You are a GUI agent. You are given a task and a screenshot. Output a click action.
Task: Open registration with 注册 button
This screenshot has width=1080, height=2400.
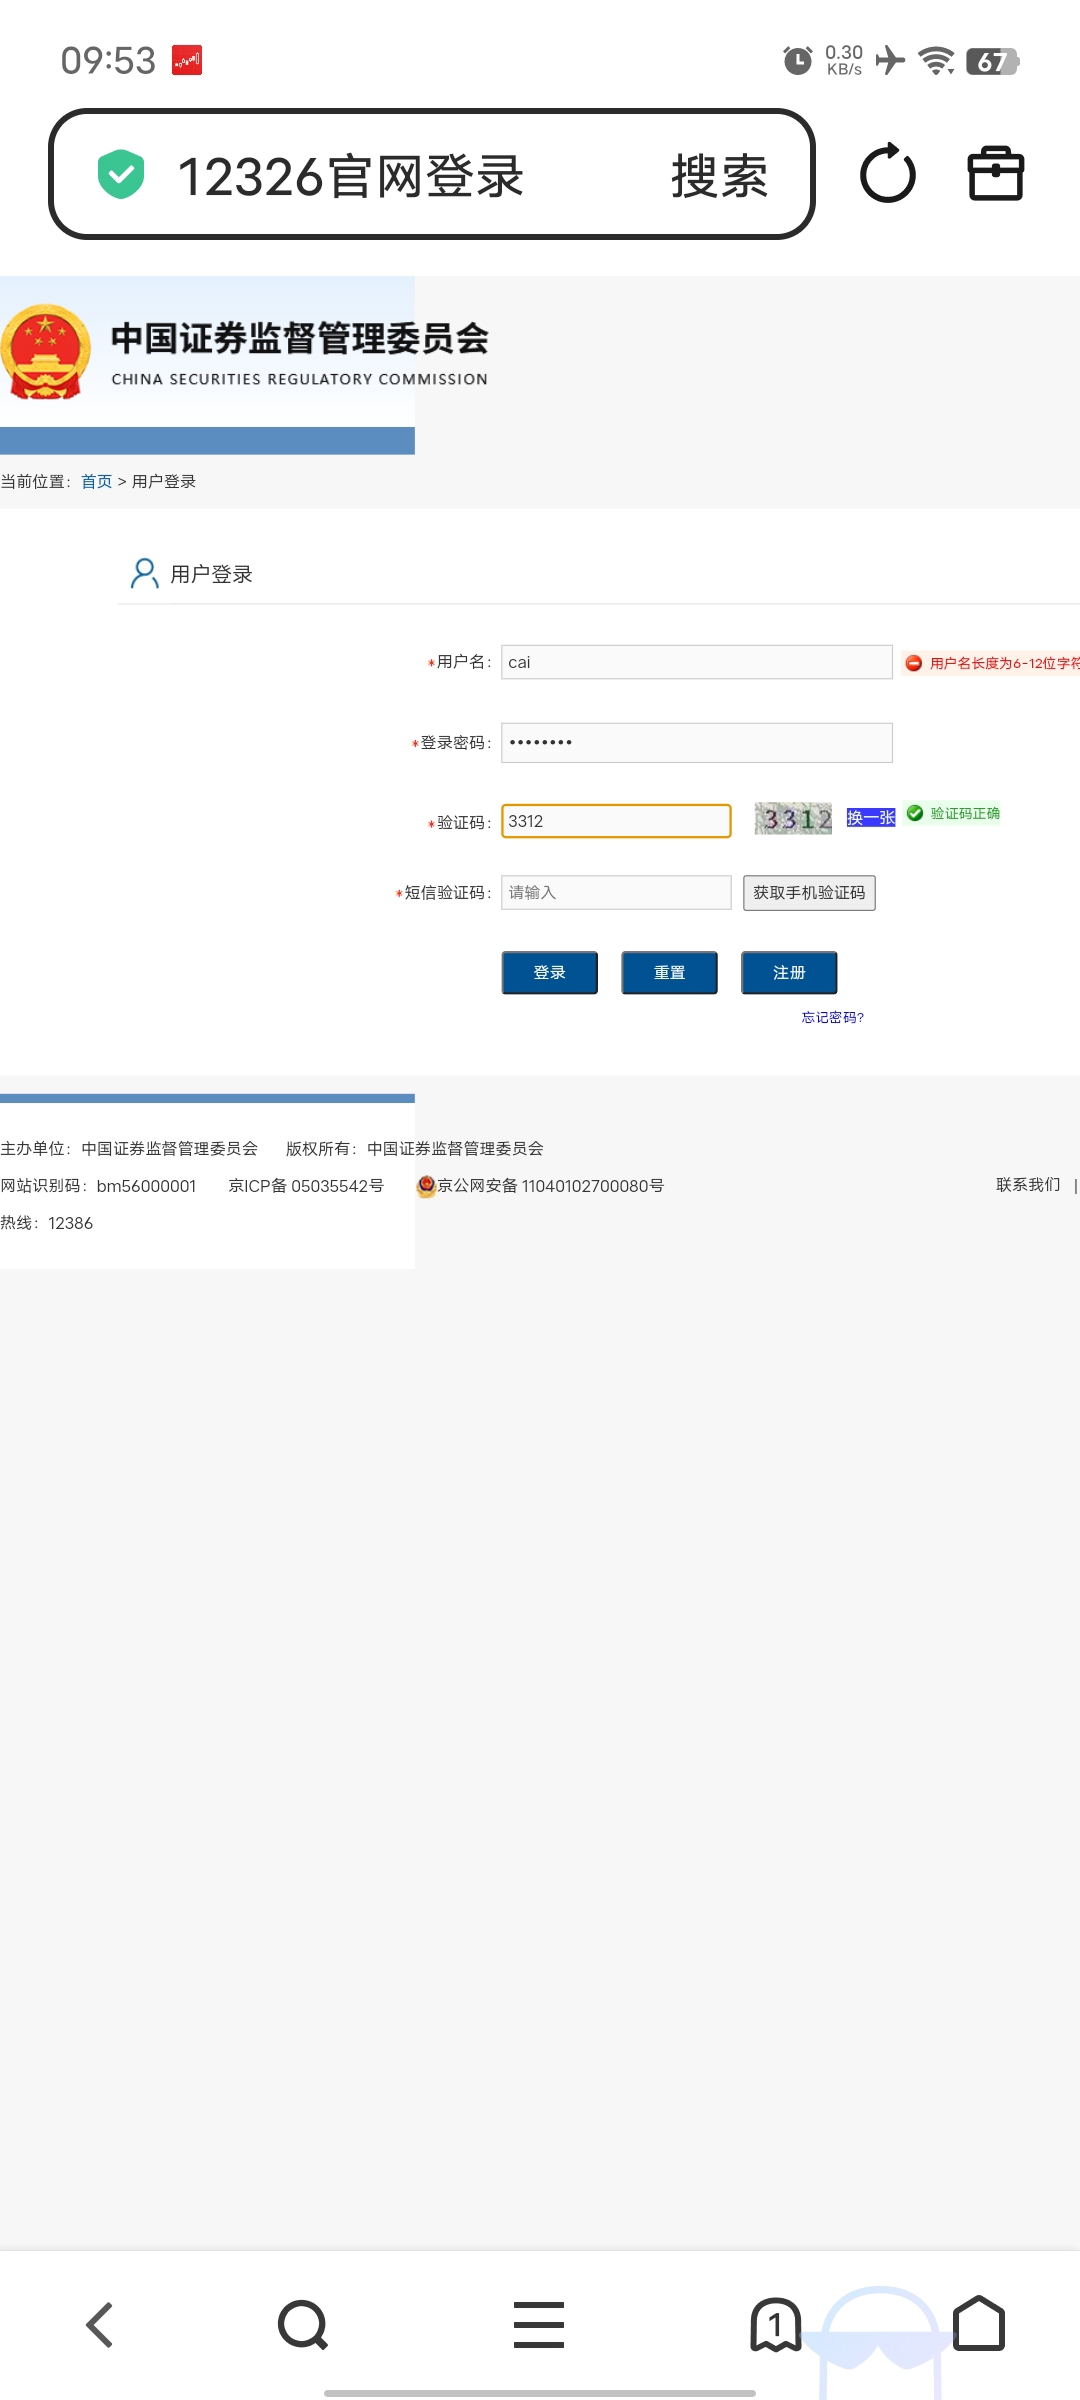789,972
